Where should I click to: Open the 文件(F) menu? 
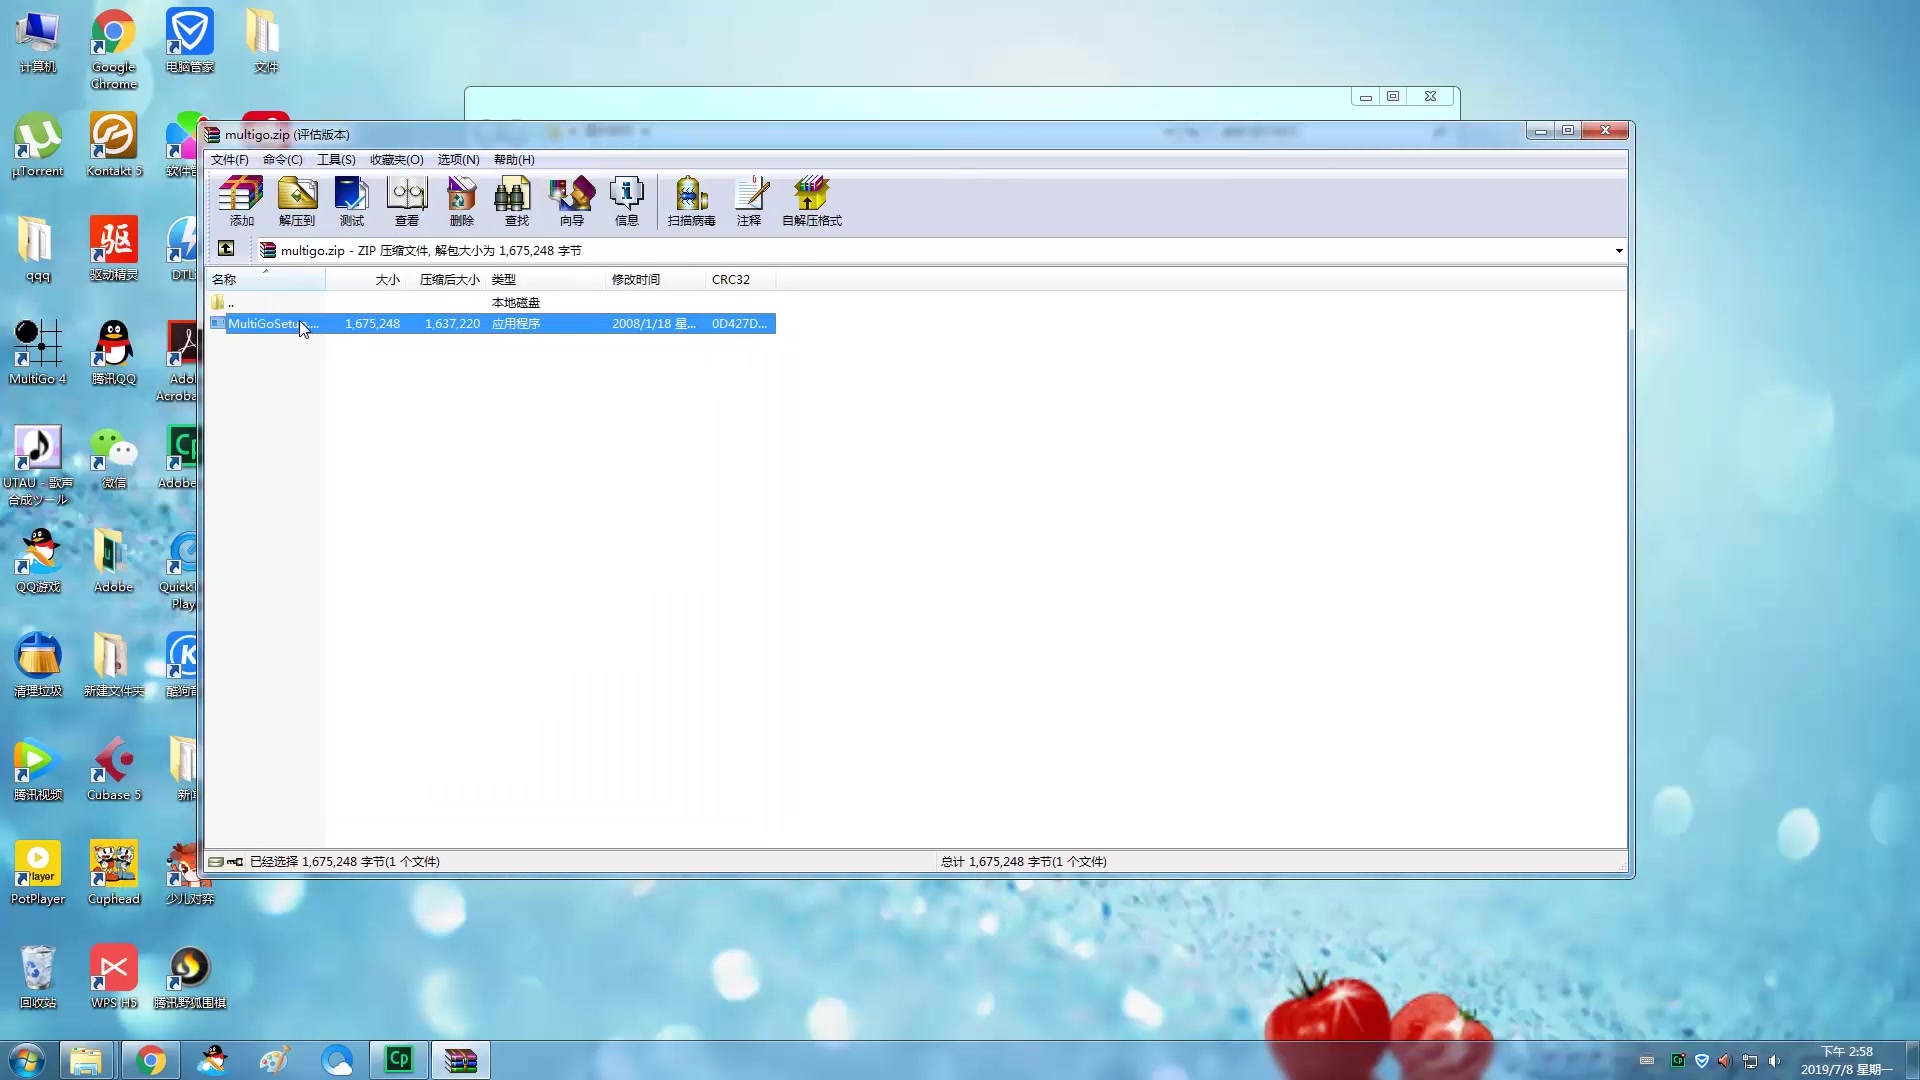(x=229, y=160)
